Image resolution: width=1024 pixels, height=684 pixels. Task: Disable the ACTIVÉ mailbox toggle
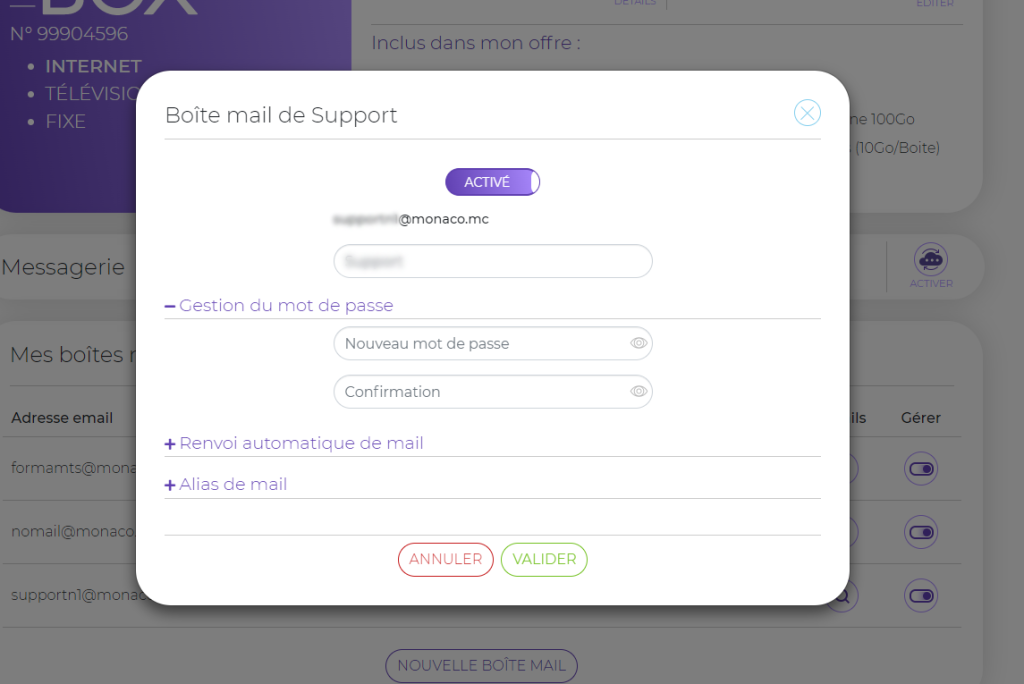coord(492,181)
